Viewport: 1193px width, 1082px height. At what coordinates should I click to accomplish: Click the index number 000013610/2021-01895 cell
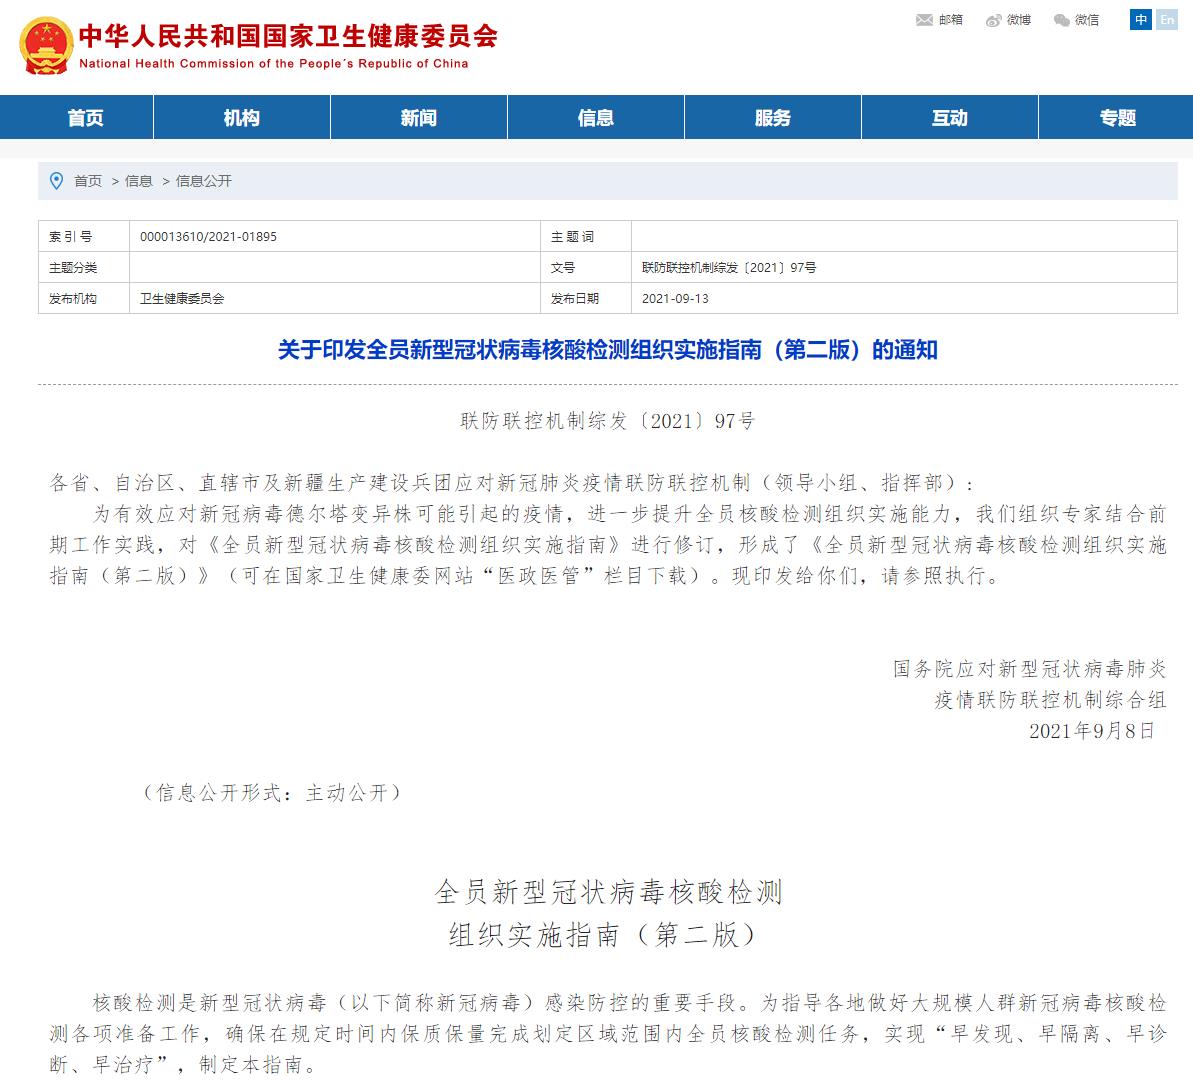(208, 237)
